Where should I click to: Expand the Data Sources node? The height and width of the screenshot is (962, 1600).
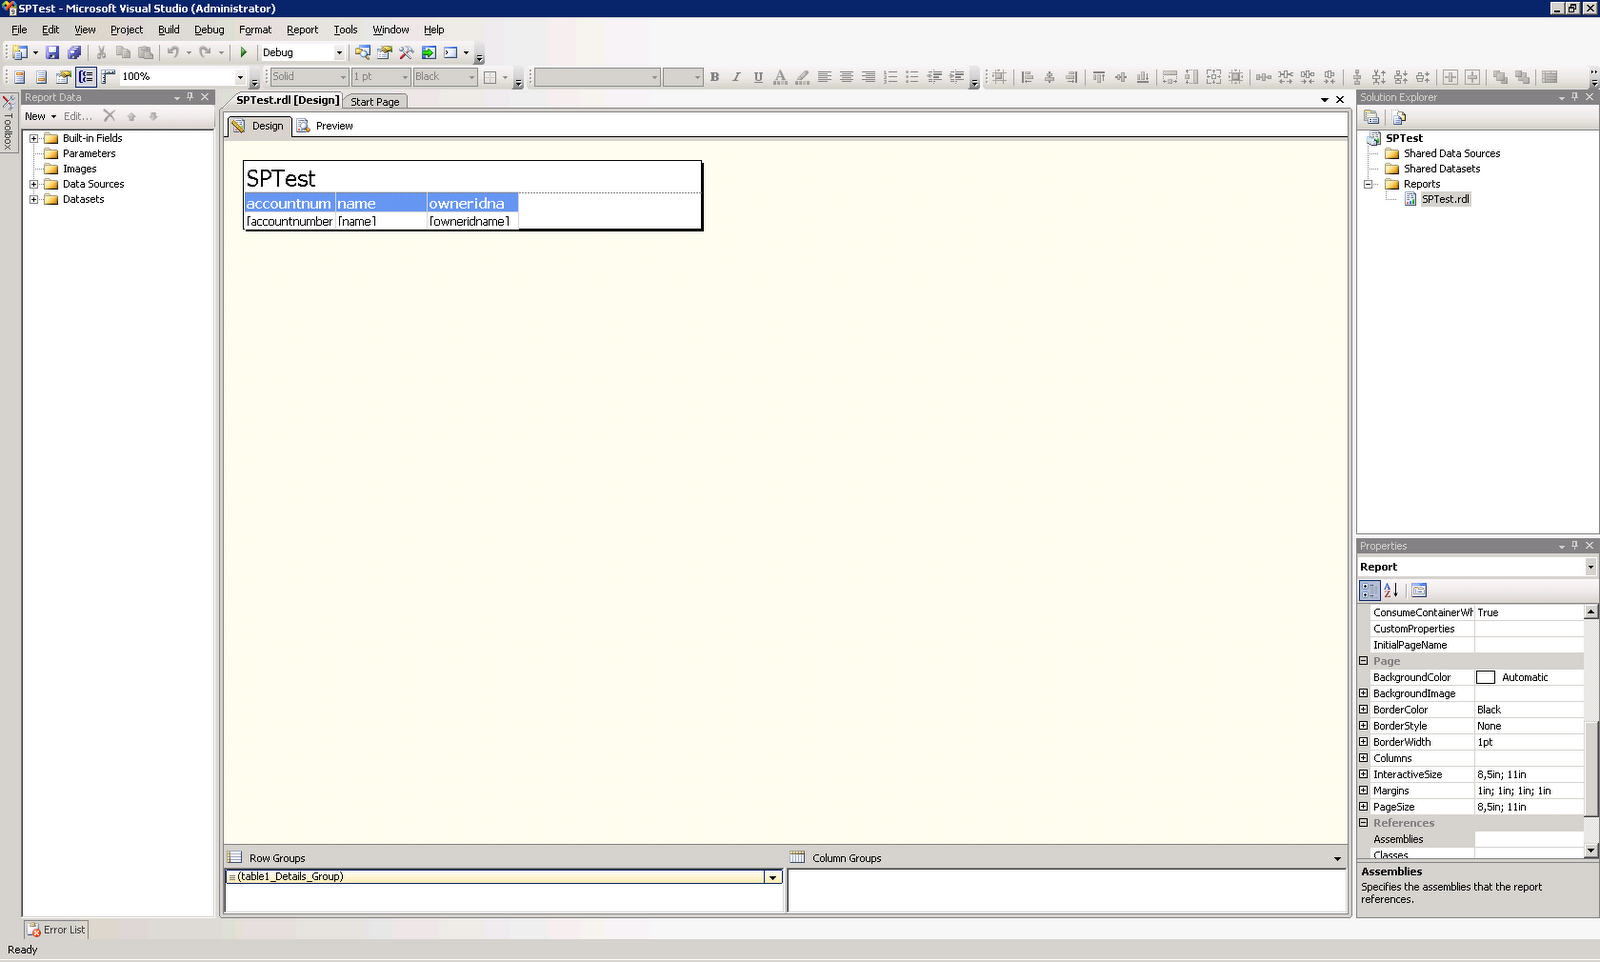point(34,184)
